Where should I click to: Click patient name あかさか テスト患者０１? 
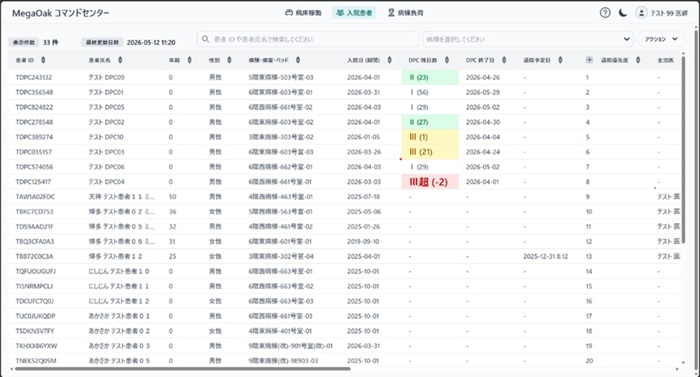click(119, 316)
